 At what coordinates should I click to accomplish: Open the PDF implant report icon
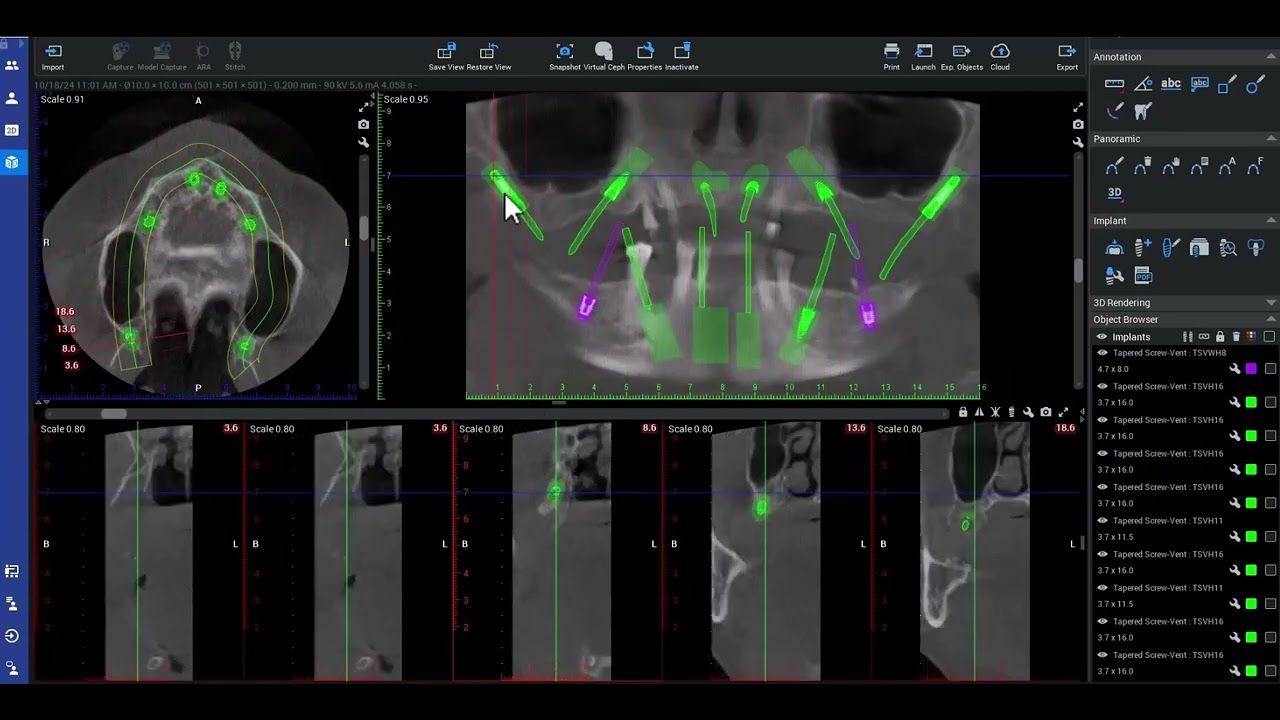tap(1143, 276)
